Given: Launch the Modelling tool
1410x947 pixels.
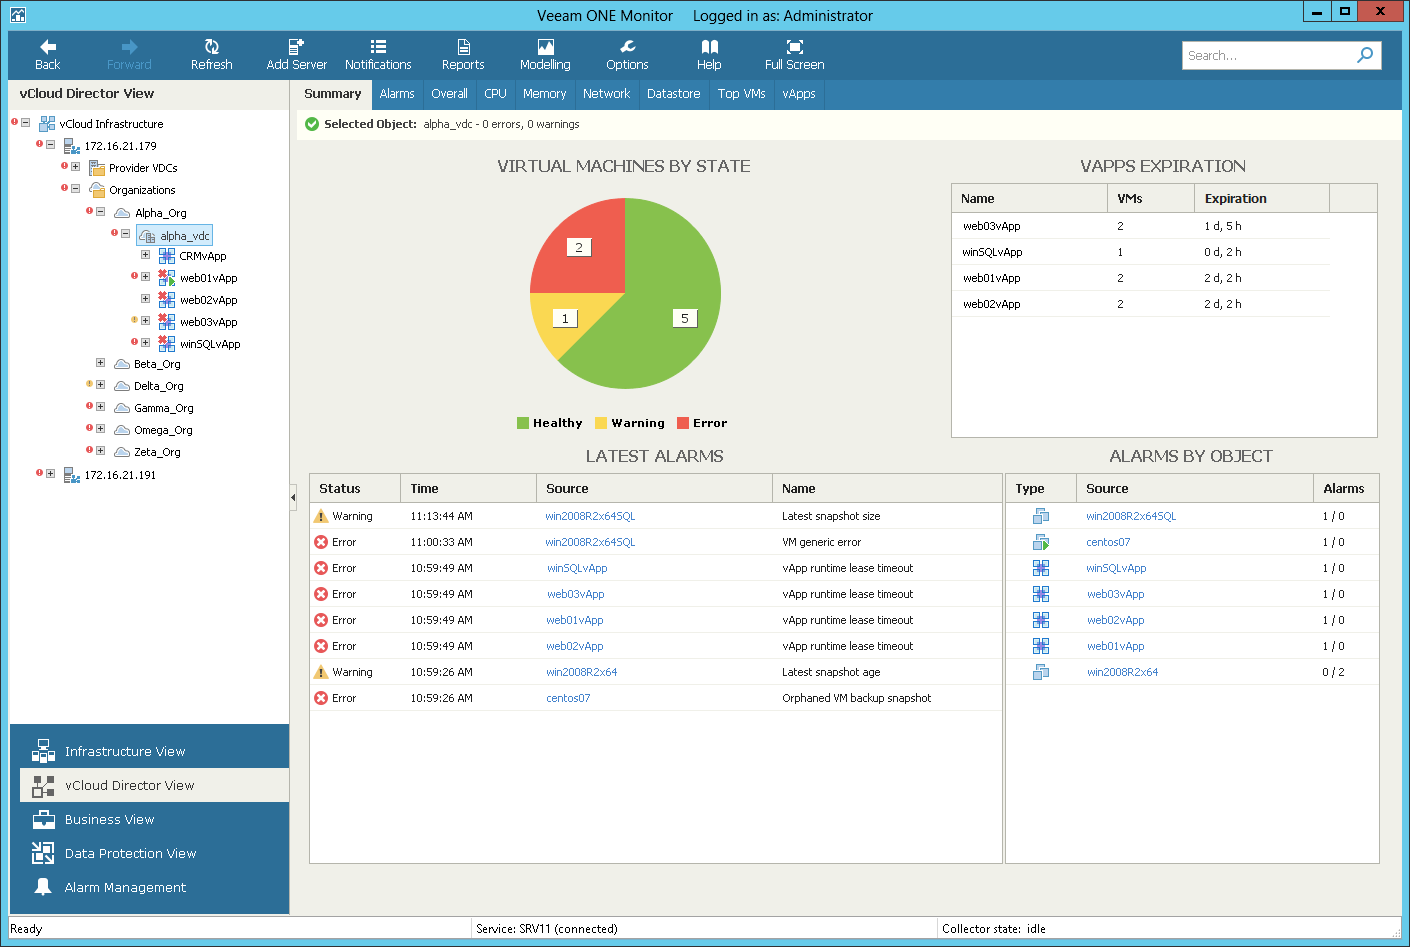Looking at the screenshot, I should coord(545,55).
